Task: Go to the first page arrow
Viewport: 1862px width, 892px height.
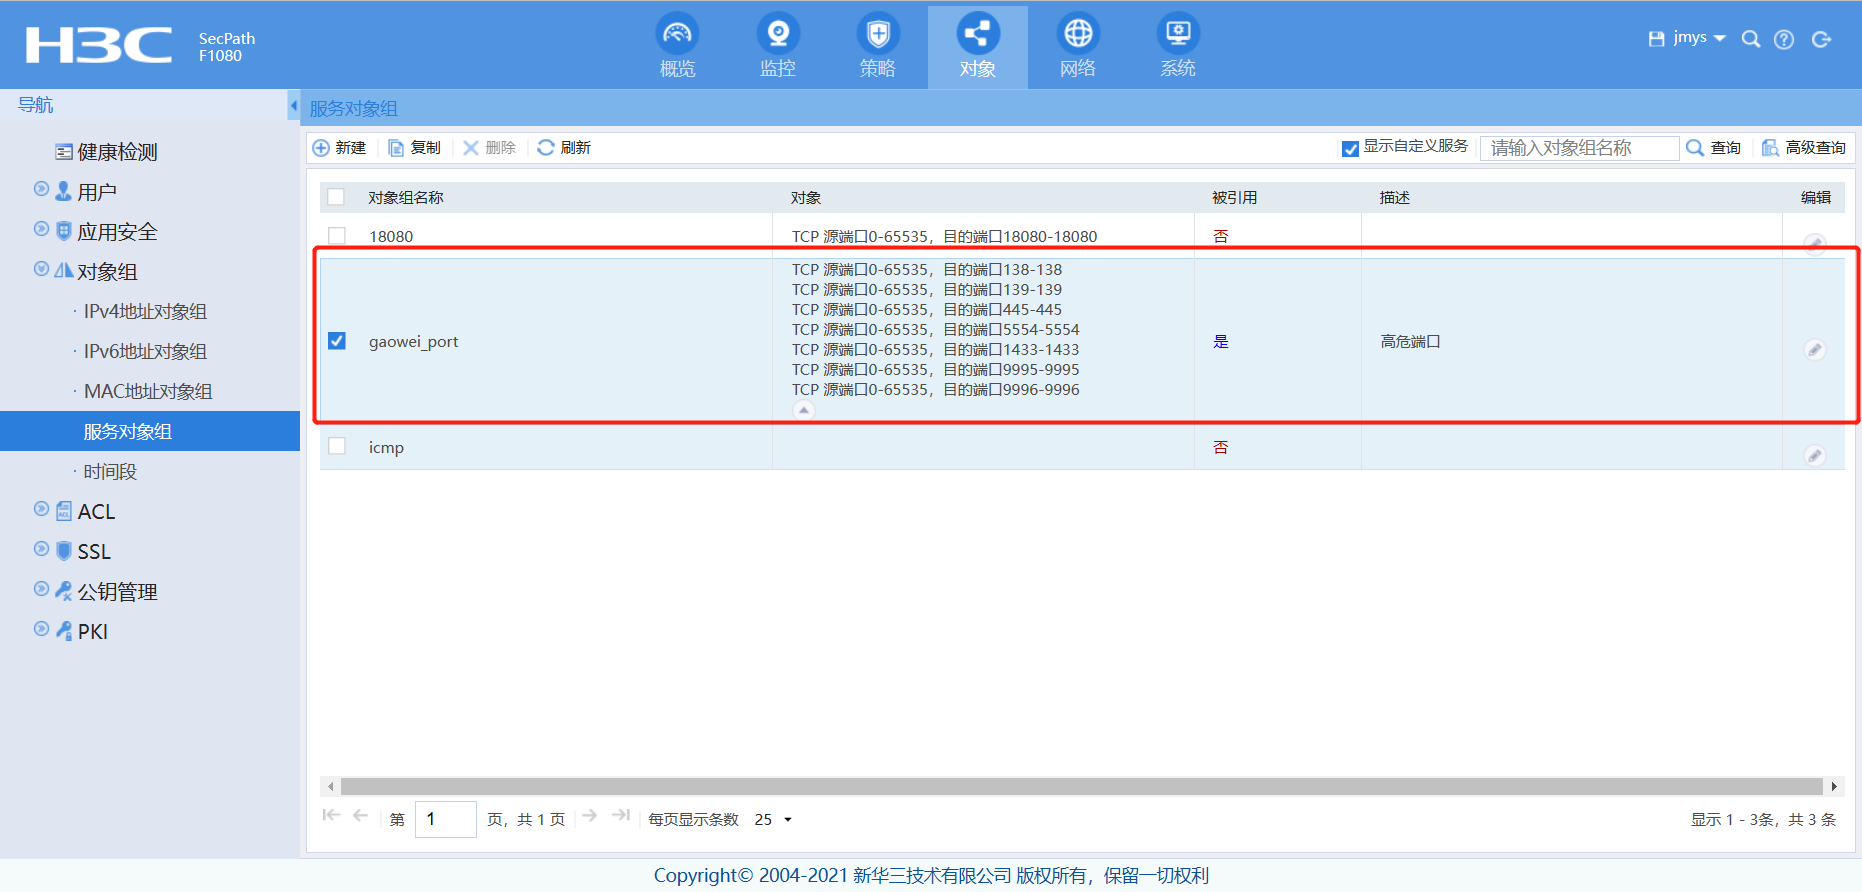Action: (331, 816)
